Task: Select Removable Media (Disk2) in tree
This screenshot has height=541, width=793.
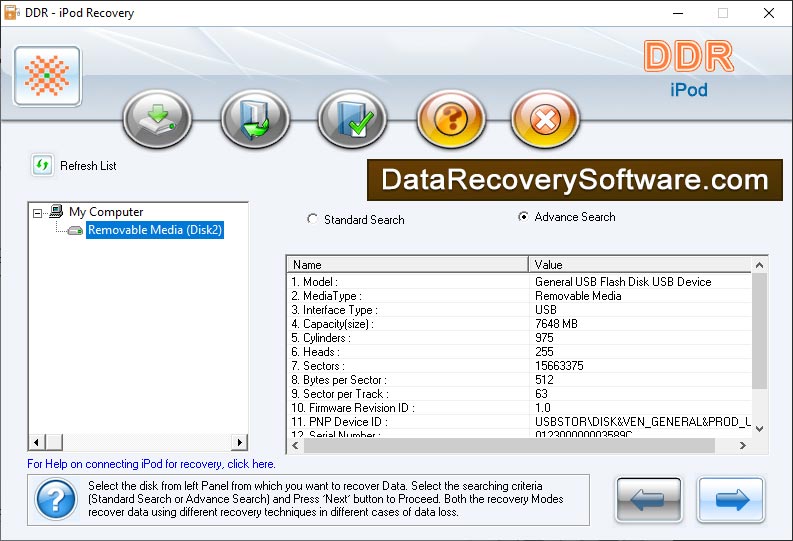Action: (x=155, y=230)
